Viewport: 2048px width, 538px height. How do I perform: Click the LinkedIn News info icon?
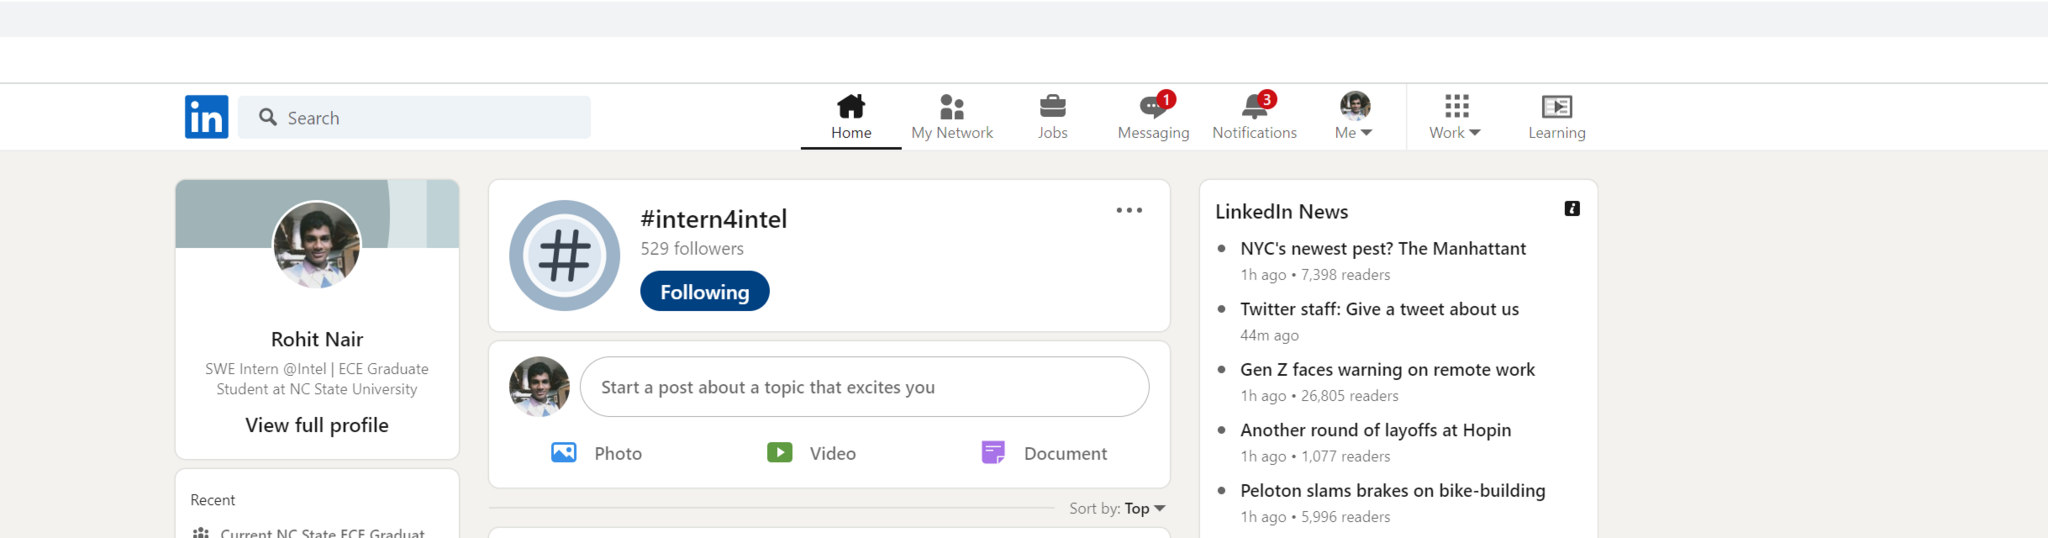pyautogui.click(x=1572, y=209)
